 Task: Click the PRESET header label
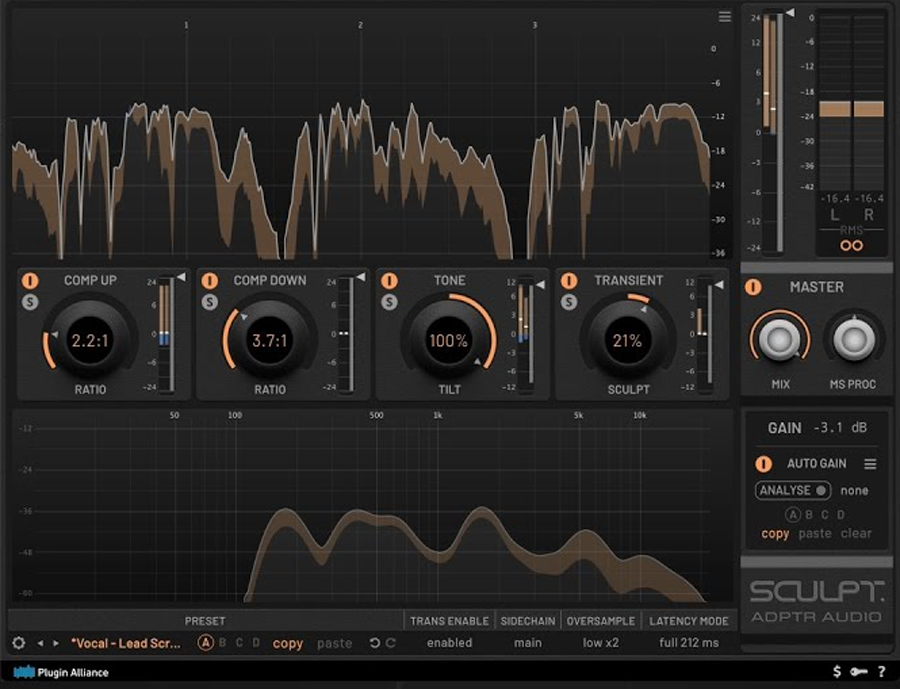point(205,621)
